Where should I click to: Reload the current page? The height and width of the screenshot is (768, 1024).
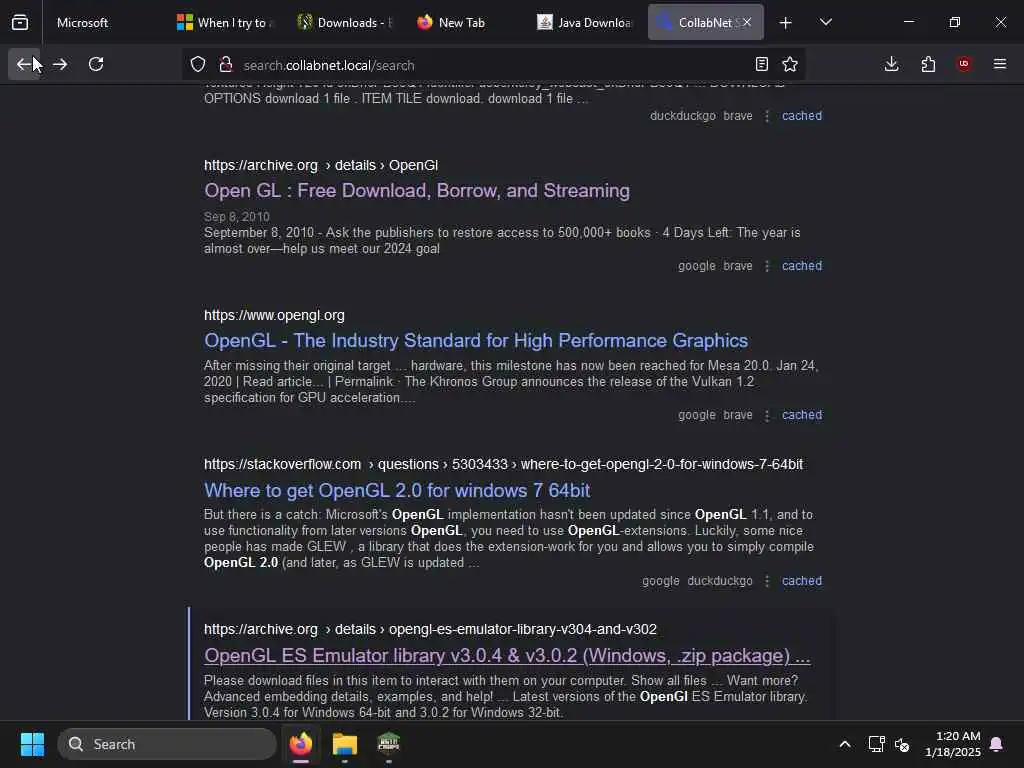coord(96,64)
